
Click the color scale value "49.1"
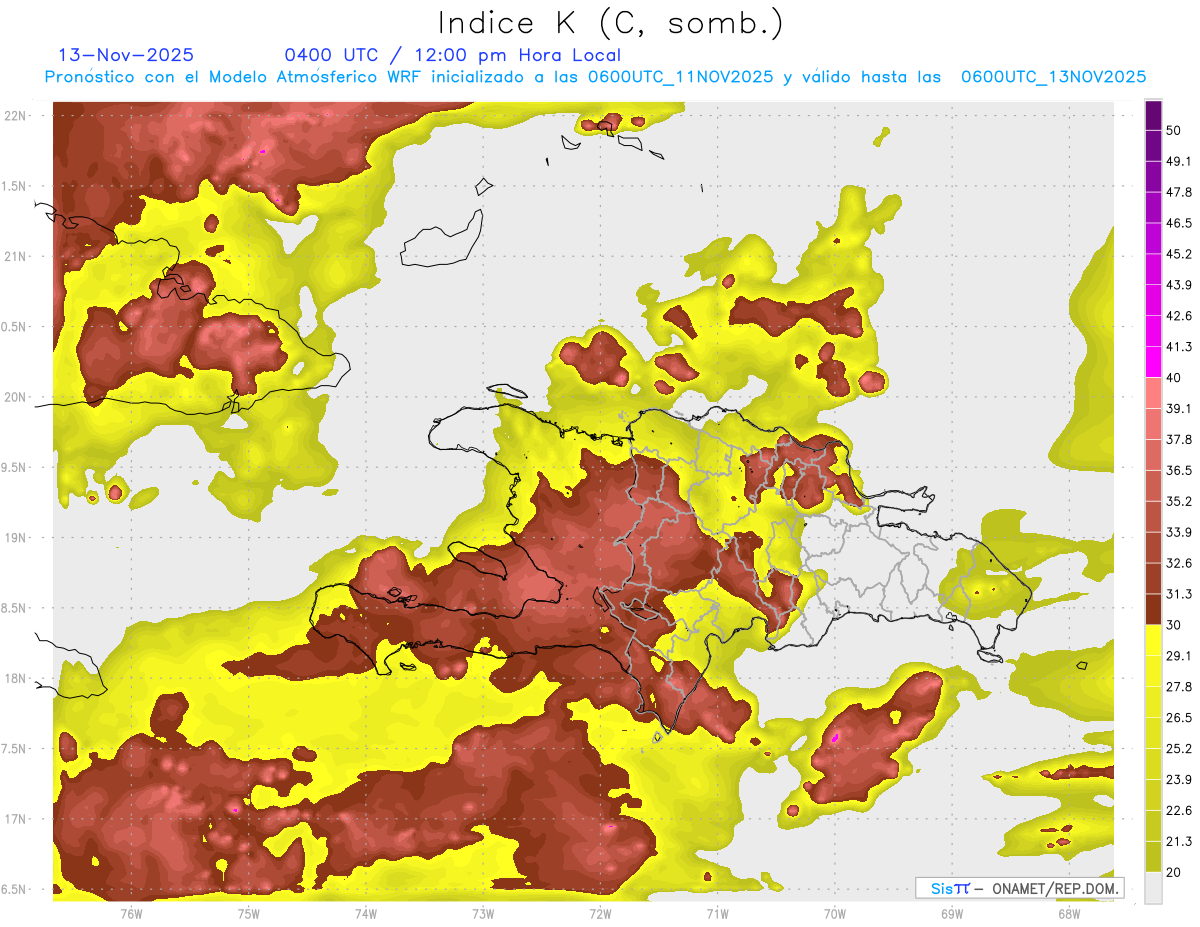(x=1180, y=161)
